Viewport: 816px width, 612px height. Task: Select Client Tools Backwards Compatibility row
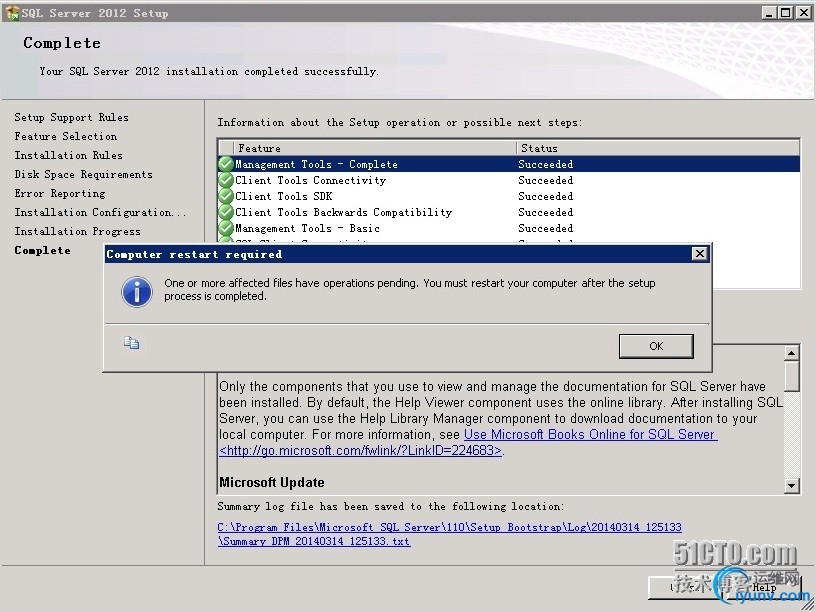click(508, 212)
